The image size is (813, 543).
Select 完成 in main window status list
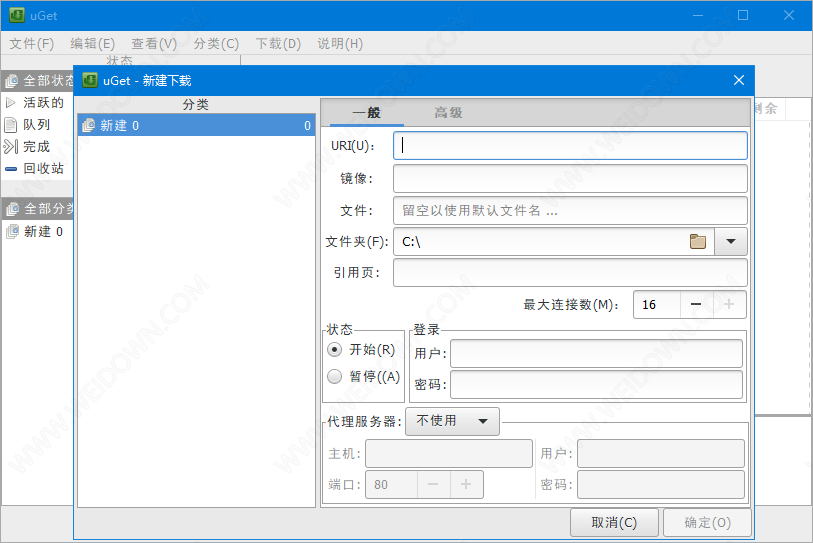click(x=37, y=147)
